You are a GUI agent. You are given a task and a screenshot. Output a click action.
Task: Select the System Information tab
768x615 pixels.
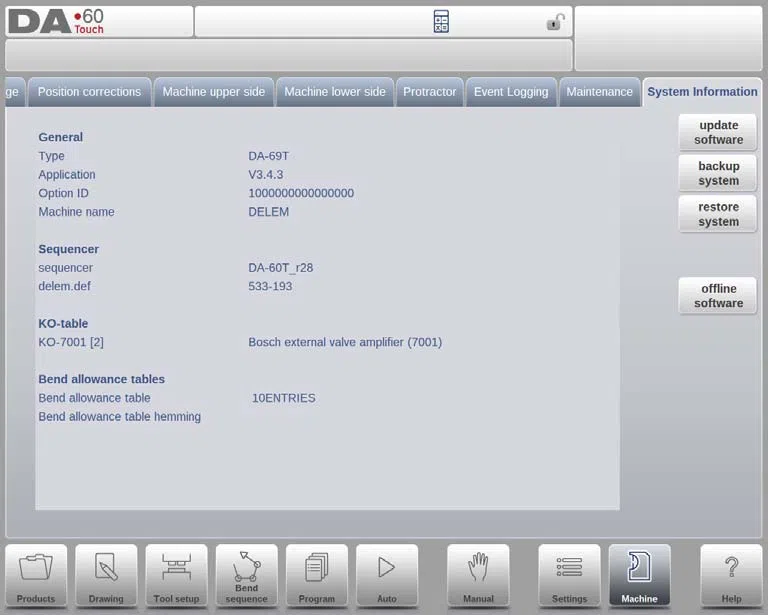click(702, 92)
